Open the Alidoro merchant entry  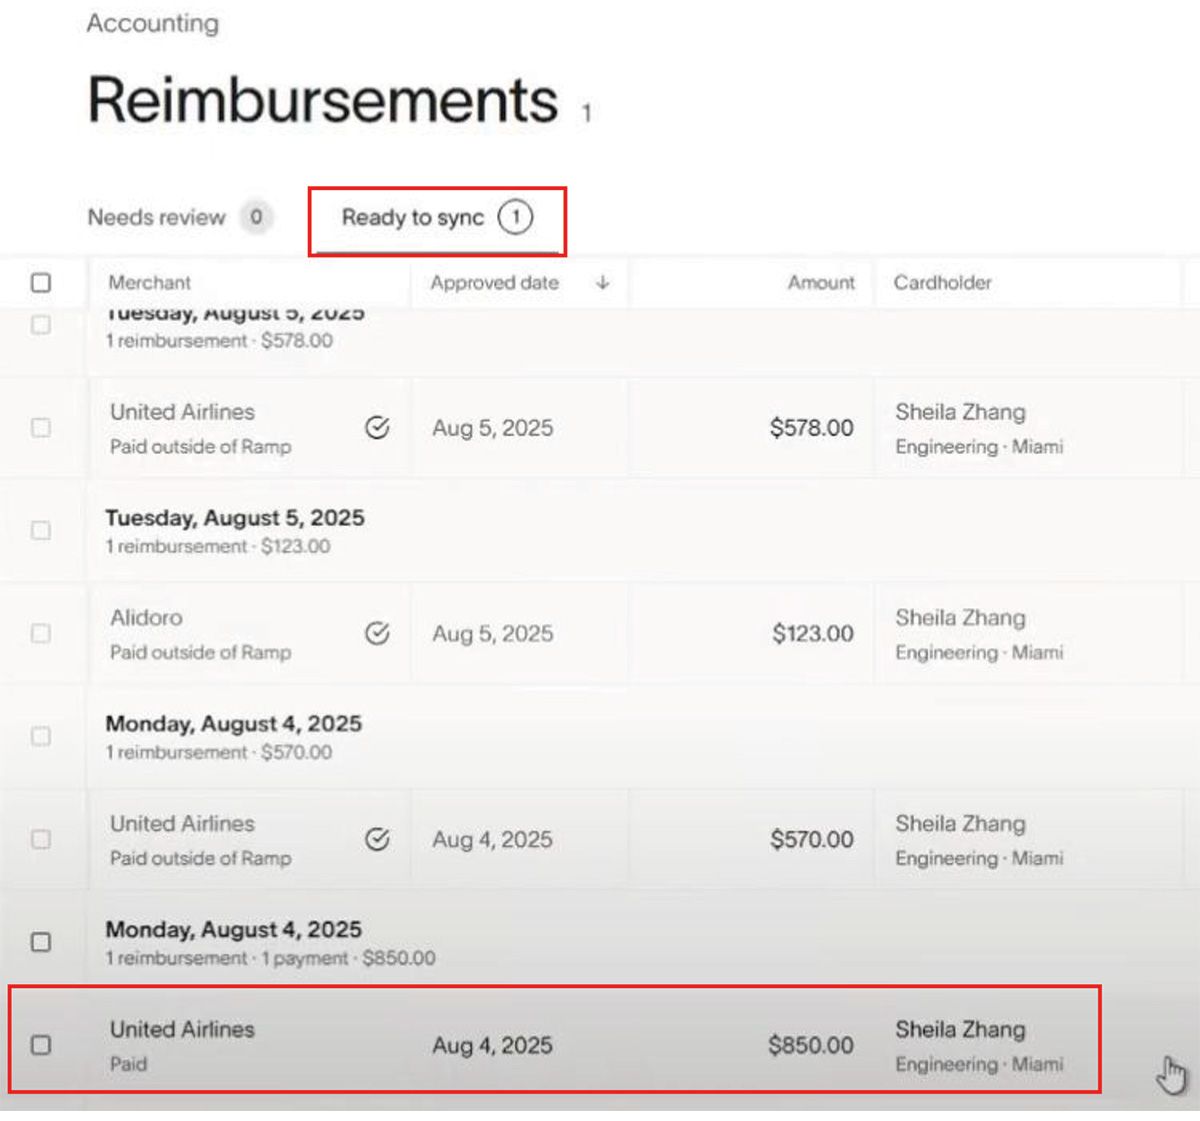pyautogui.click(x=146, y=618)
